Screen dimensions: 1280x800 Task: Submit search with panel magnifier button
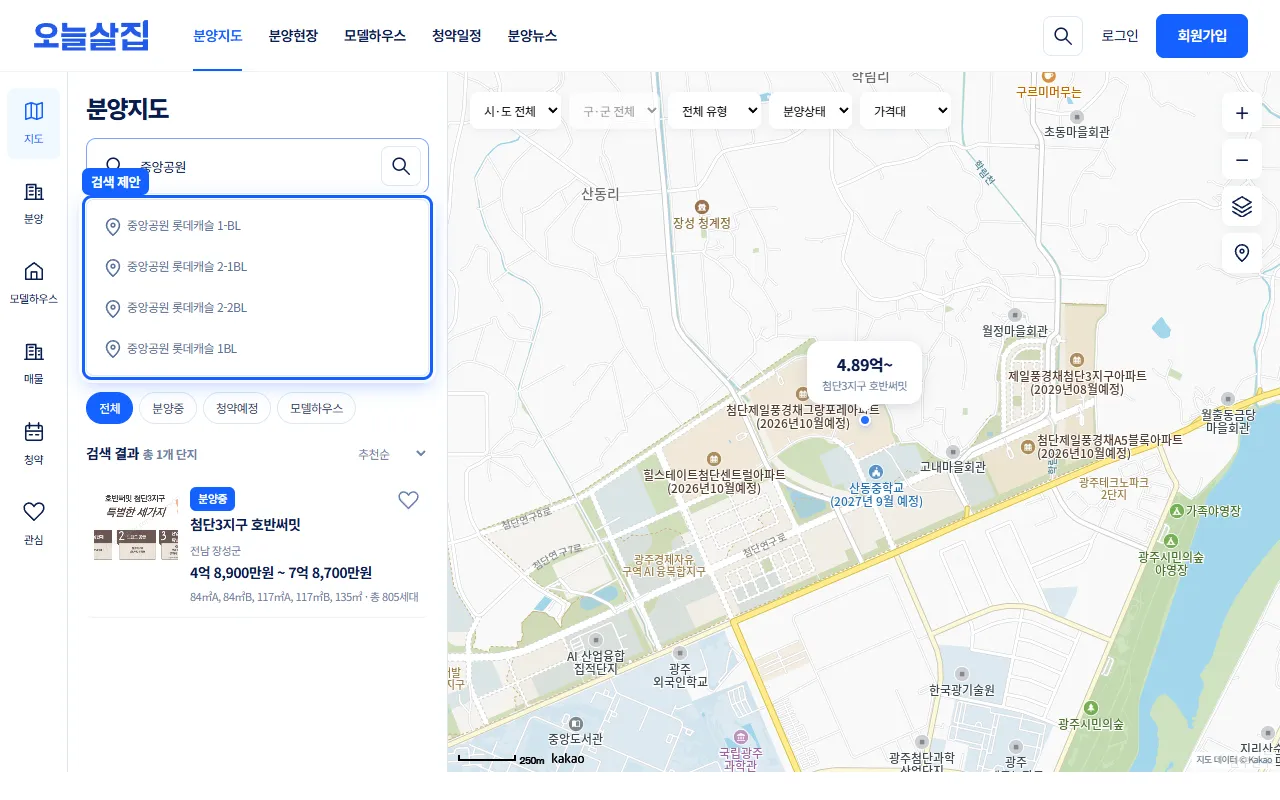(401, 166)
